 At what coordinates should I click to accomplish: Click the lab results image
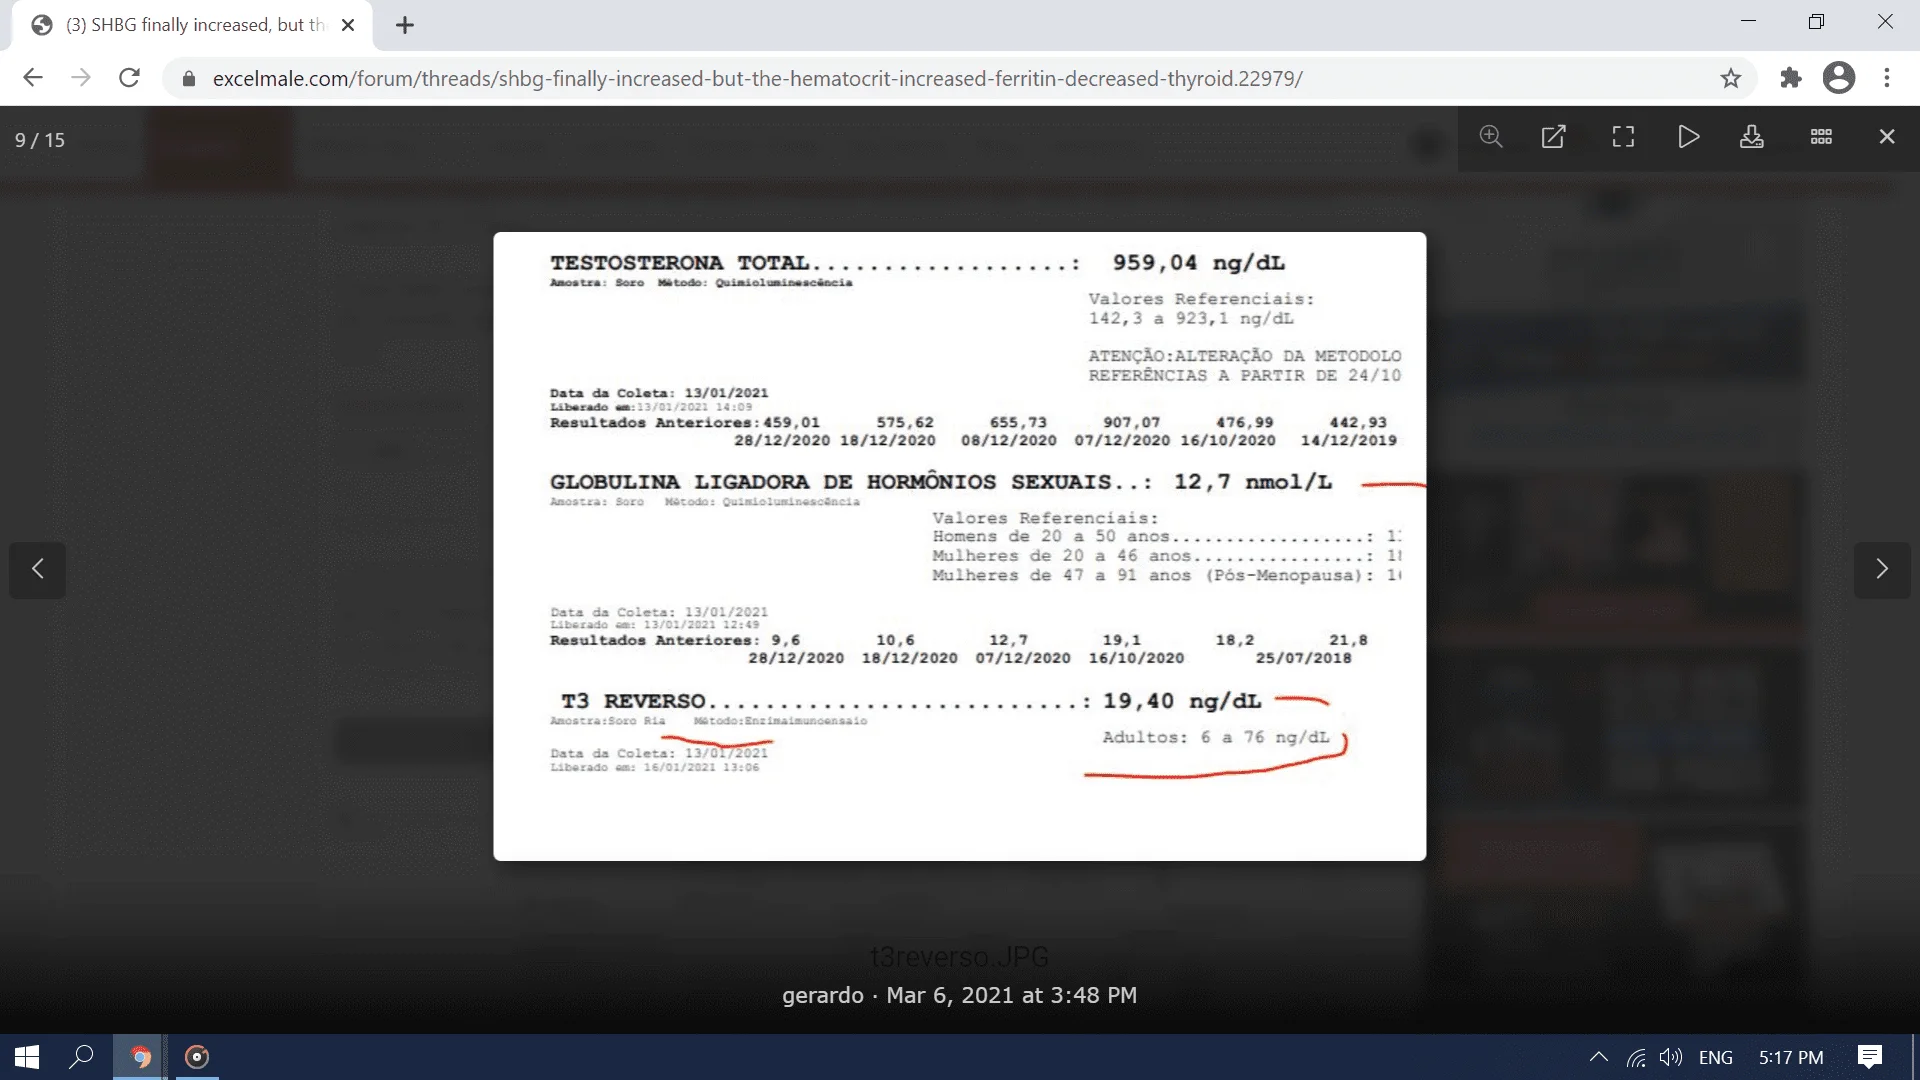pyautogui.click(x=959, y=546)
